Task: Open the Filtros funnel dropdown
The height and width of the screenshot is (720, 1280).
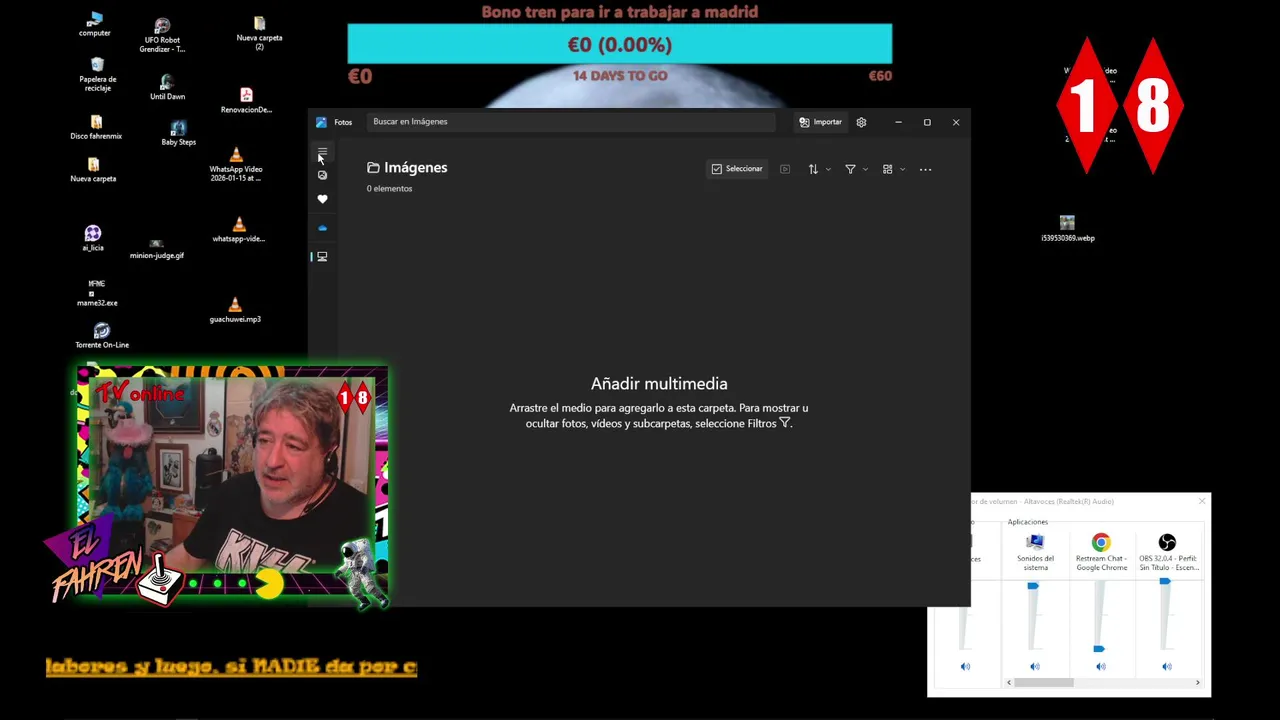Action: pos(856,169)
